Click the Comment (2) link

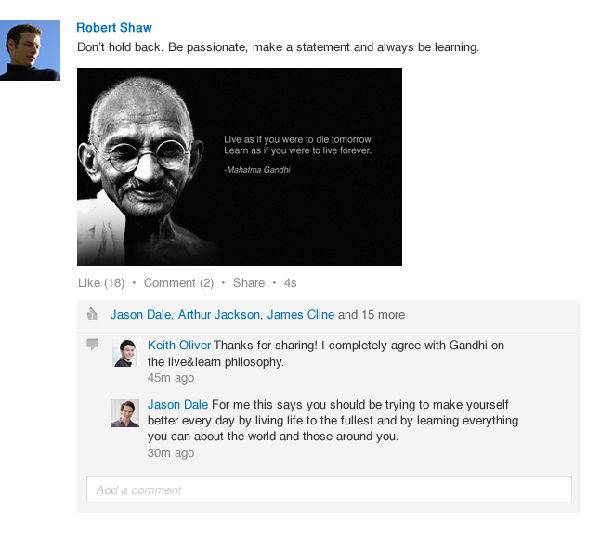(179, 283)
